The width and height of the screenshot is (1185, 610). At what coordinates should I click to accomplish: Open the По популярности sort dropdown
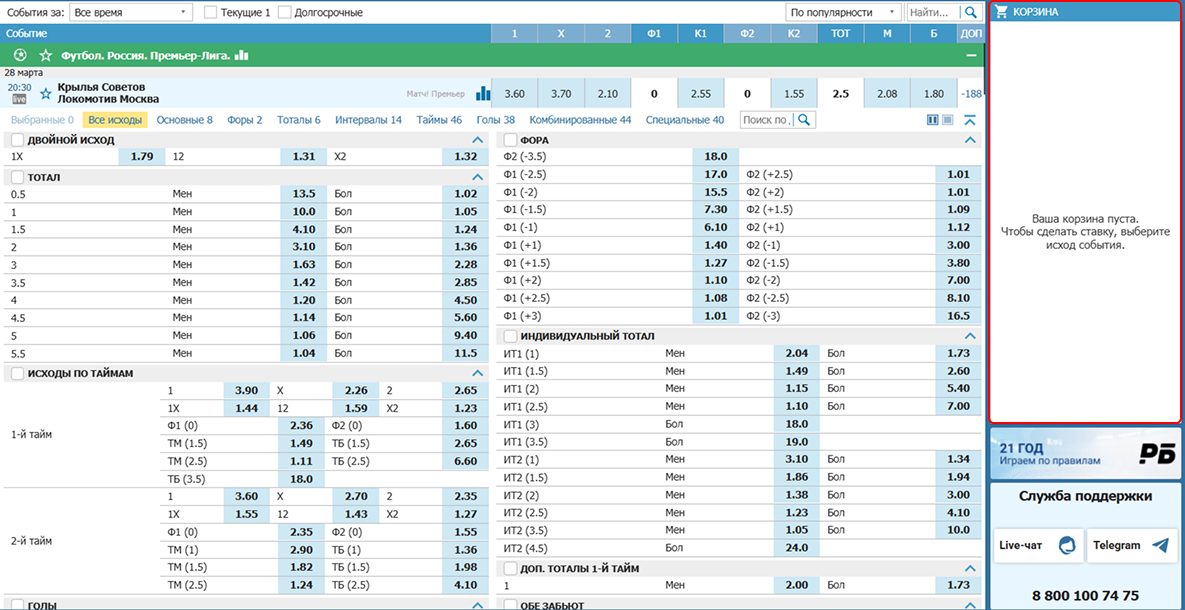click(x=843, y=13)
